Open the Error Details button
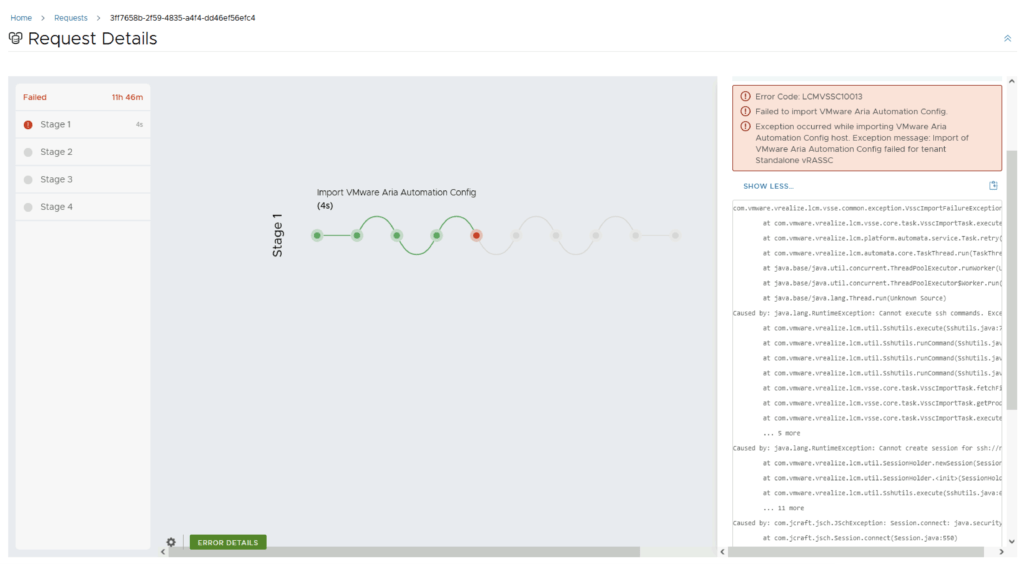 click(228, 542)
